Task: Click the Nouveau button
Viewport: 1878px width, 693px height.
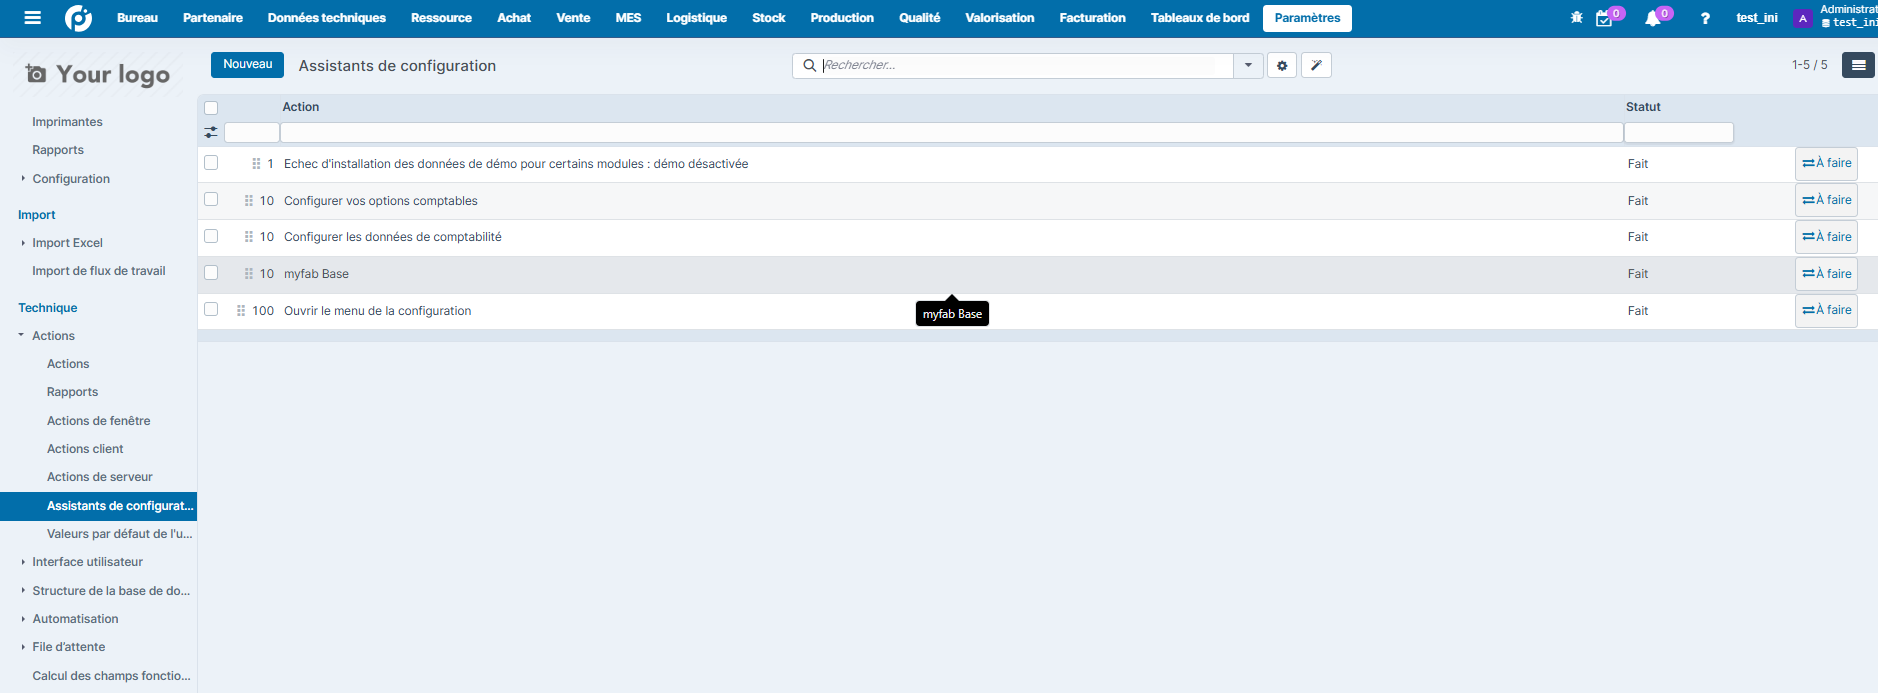Action: point(247,65)
